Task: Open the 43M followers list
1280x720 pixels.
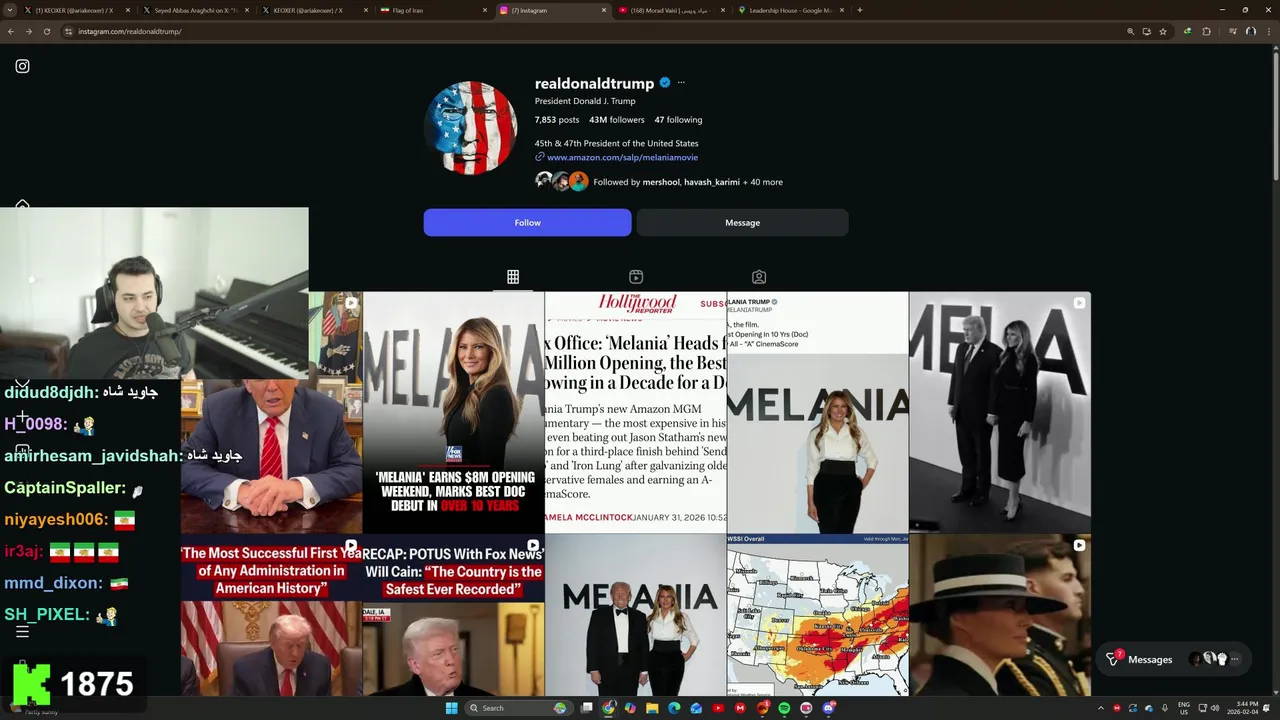Action: pyautogui.click(x=616, y=120)
